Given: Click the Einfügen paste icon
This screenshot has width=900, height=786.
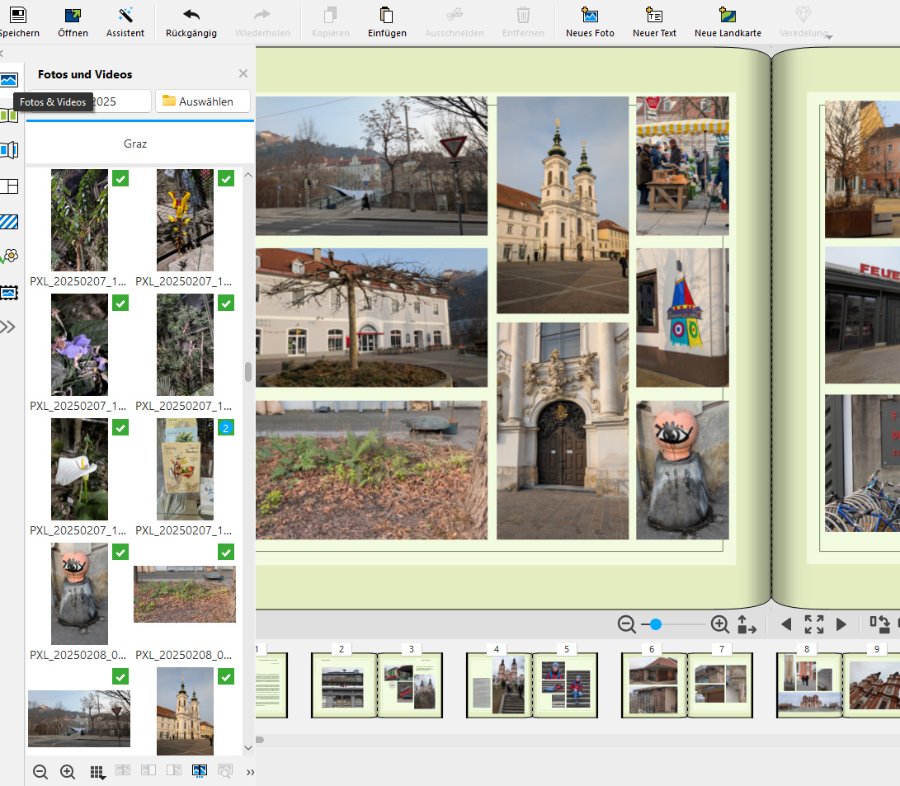Looking at the screenshot, I should point(387,21).
